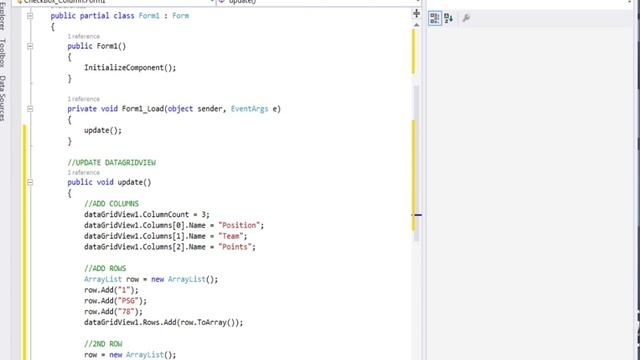
Task: Click the EventArgs type in Form1_Load signature
Action: pyautogui.click(x=249, y=109)
